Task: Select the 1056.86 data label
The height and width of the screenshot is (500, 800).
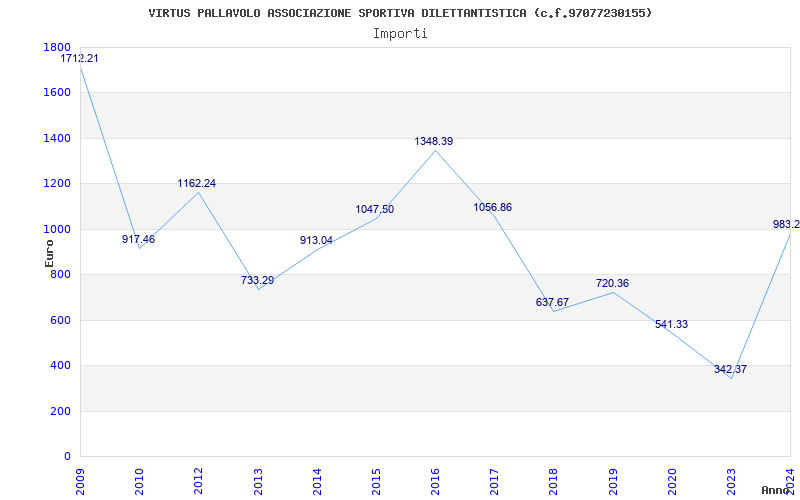Action: coord(493,207)
